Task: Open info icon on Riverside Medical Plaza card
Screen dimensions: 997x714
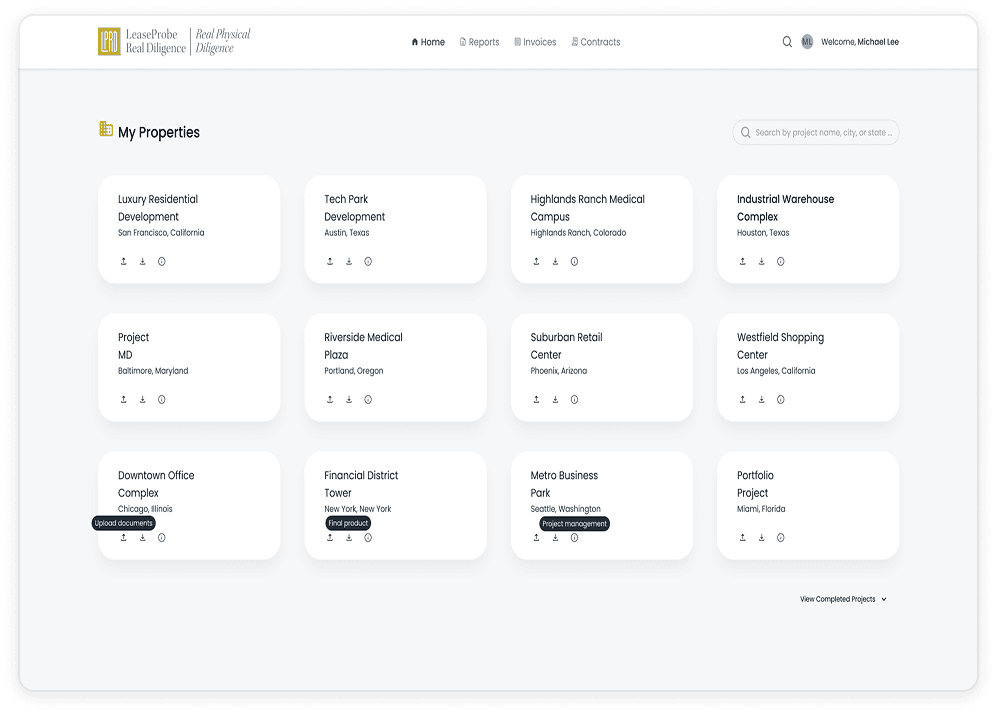Action: (368, 399)
